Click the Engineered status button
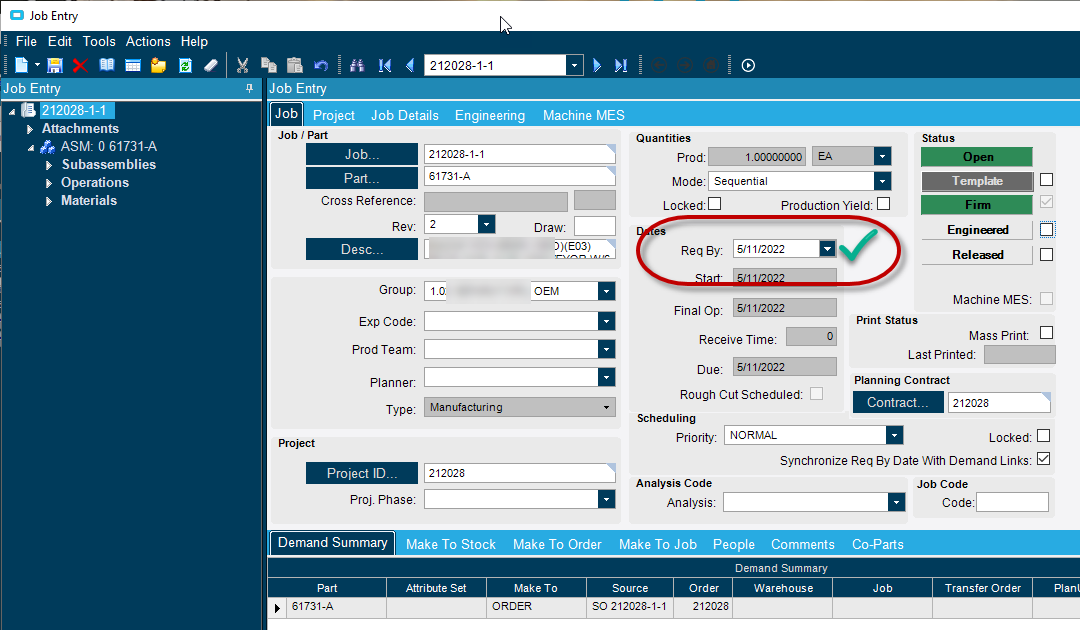 [977, 230]
